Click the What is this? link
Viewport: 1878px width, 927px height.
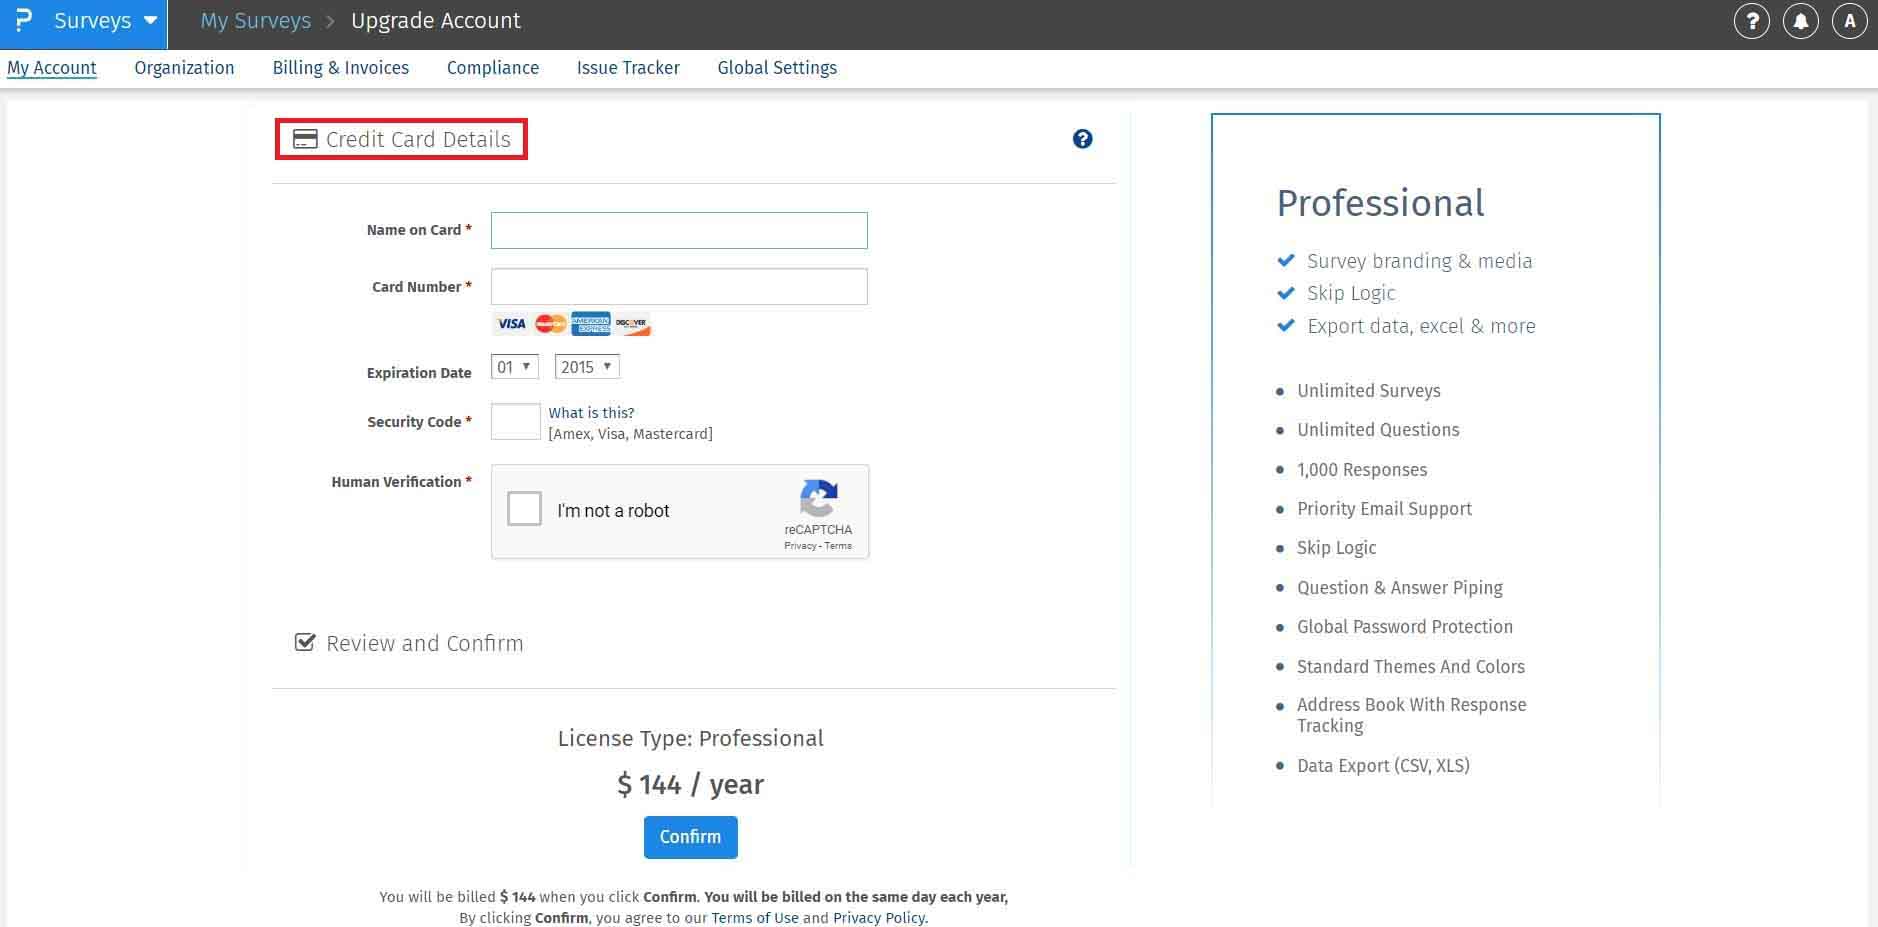coord(591,412)
